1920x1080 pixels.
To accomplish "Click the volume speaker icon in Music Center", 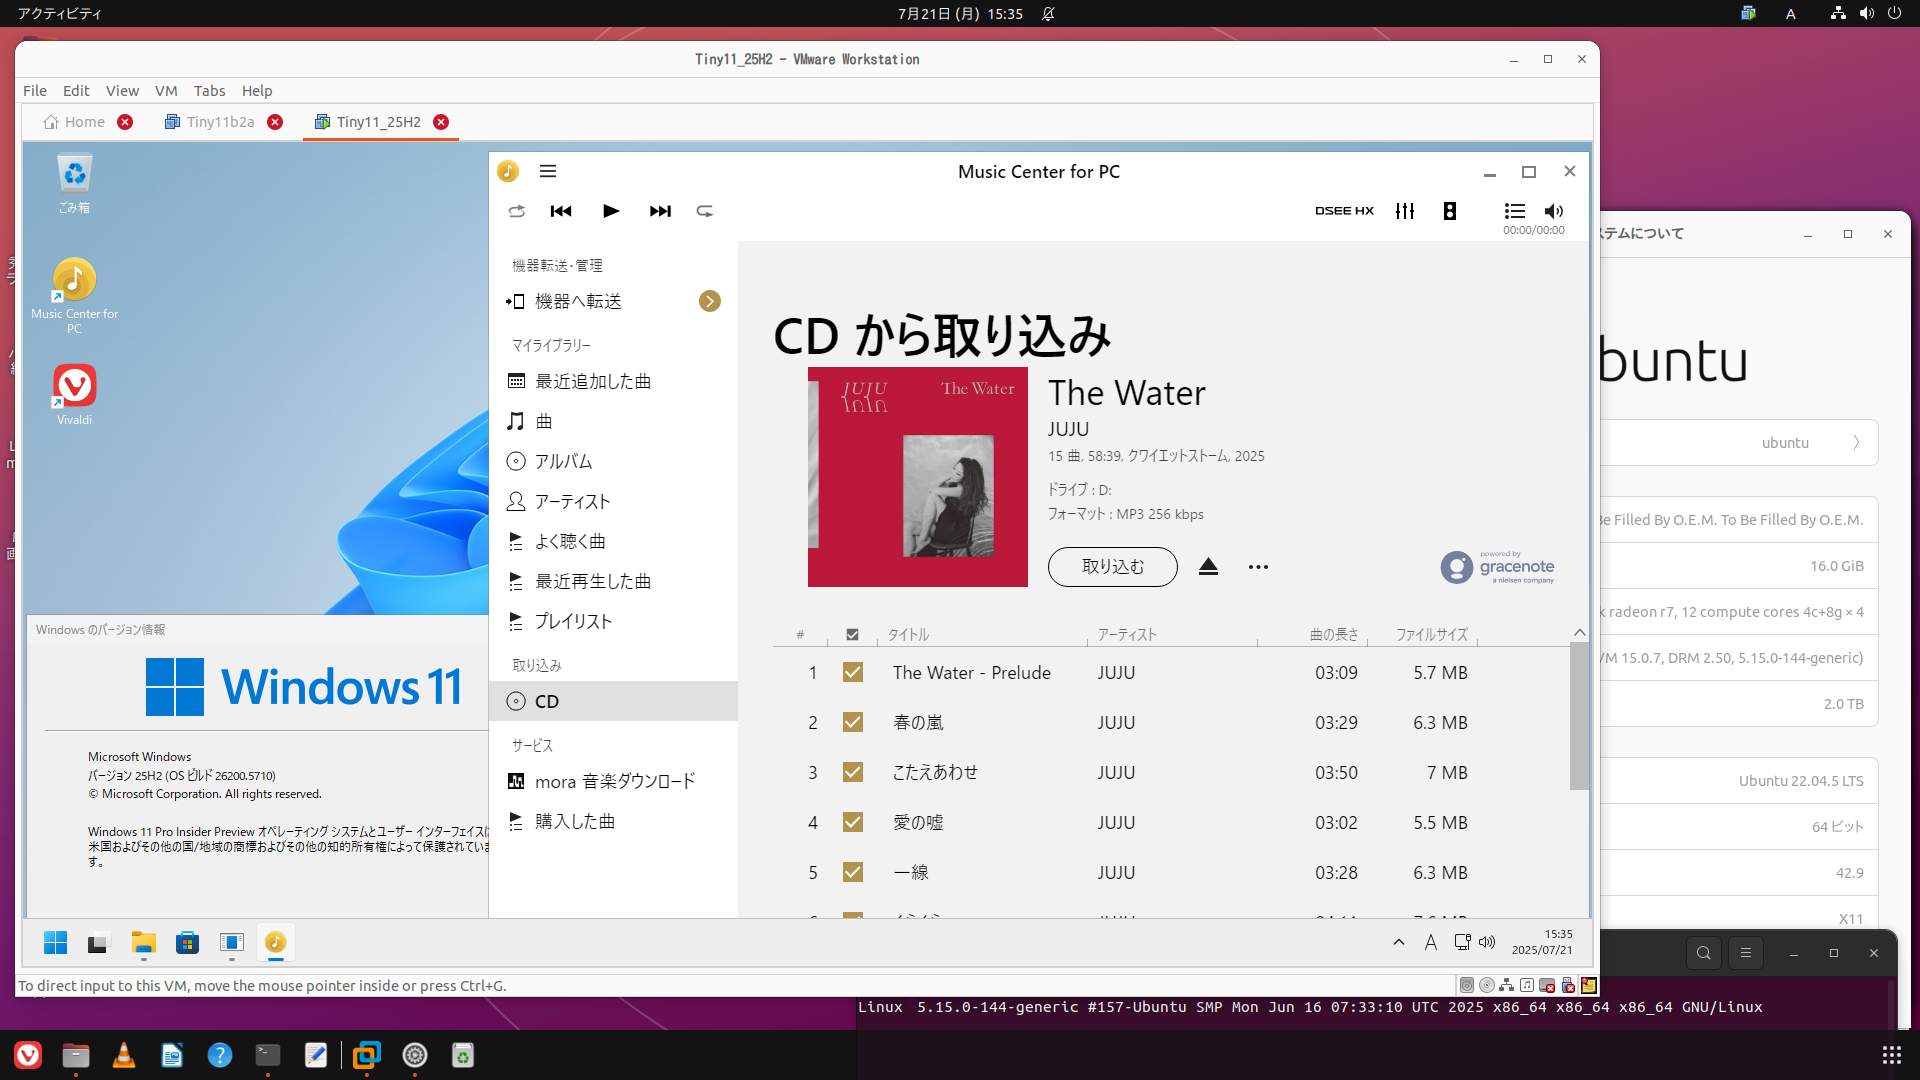I will pyautogui.click(x=1554, y=211).
